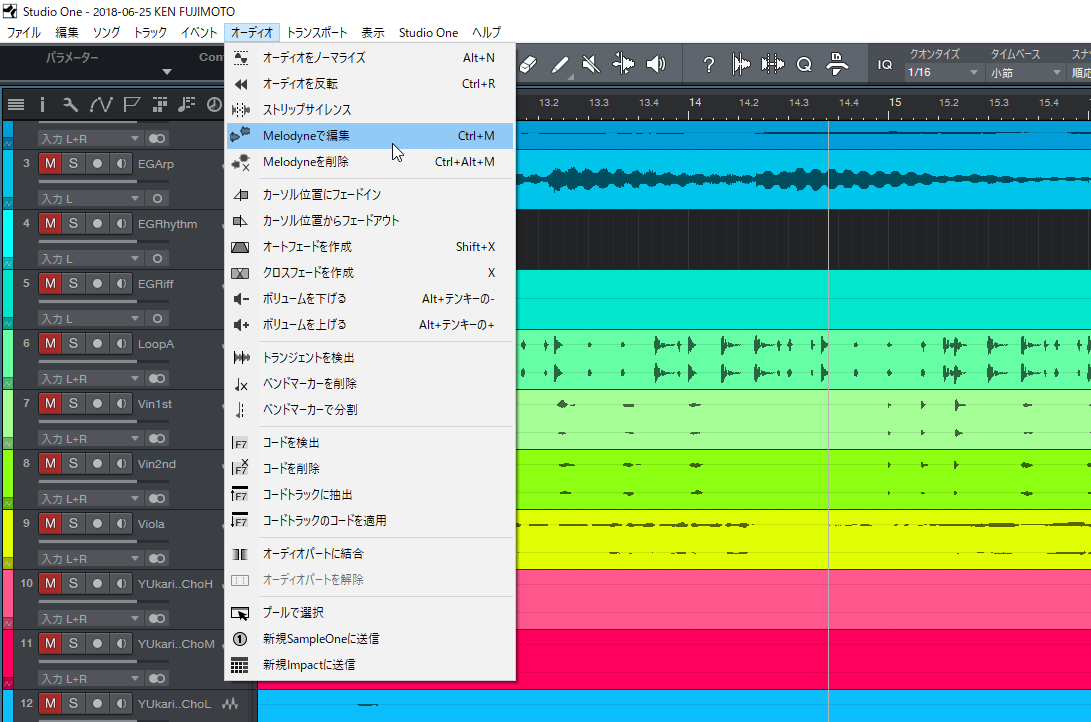The height and width of the screenshot is (722, 1091).
Task: Select ストリップサイレンス menu entry
Action: click(369, 110)
